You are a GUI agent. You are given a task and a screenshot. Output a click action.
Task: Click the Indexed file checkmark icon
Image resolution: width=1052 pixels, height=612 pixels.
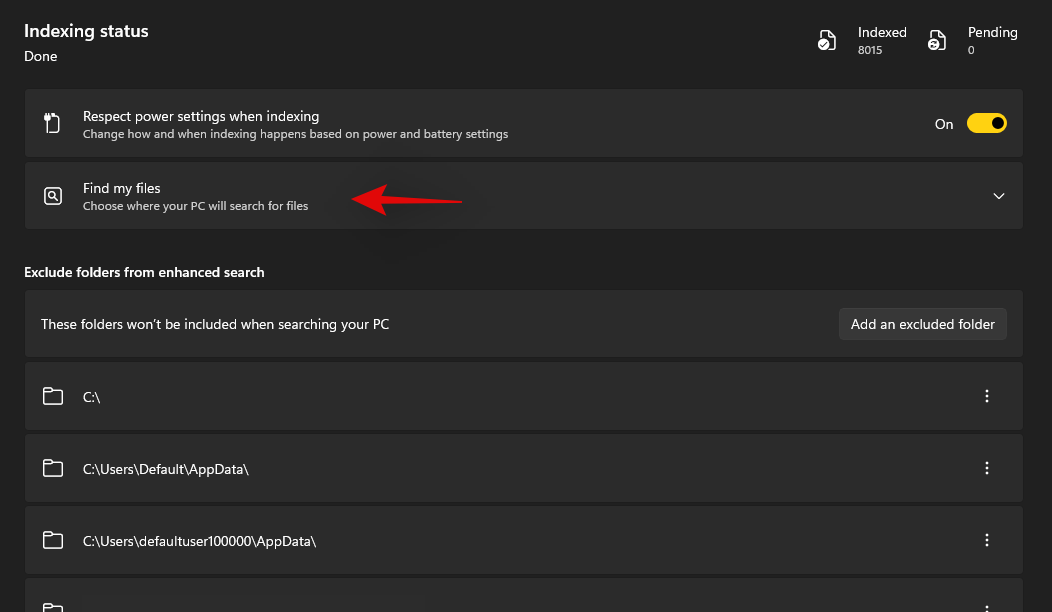click(827, 41)
